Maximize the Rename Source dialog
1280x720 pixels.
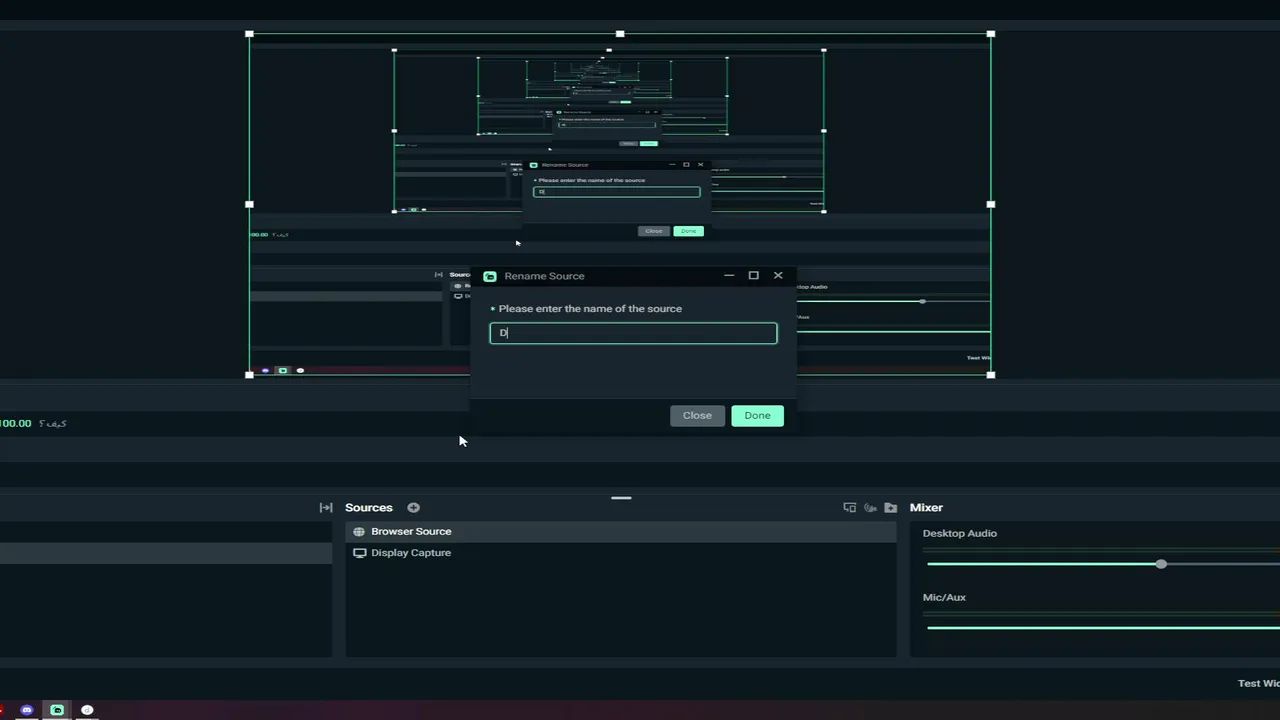click(x=753, y=275)
